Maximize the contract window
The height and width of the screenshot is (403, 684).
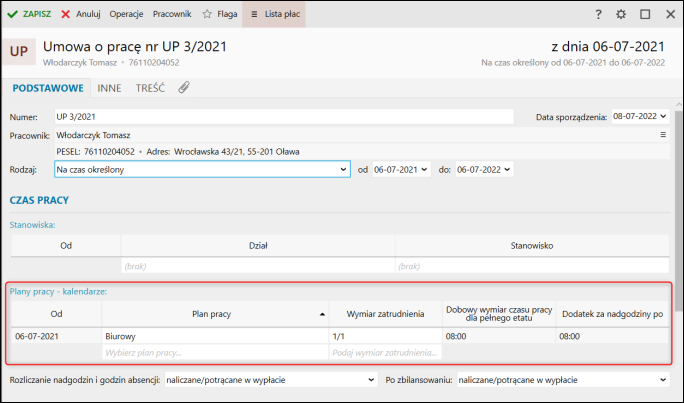coord(645,14)
